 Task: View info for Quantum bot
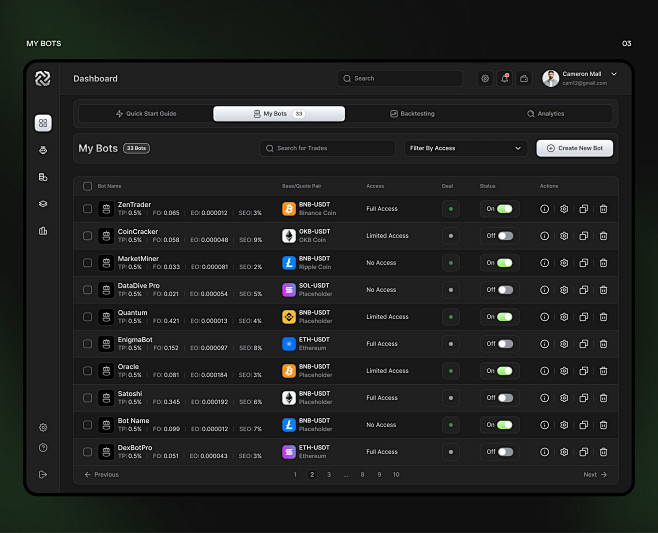click(x=544, y=317)
